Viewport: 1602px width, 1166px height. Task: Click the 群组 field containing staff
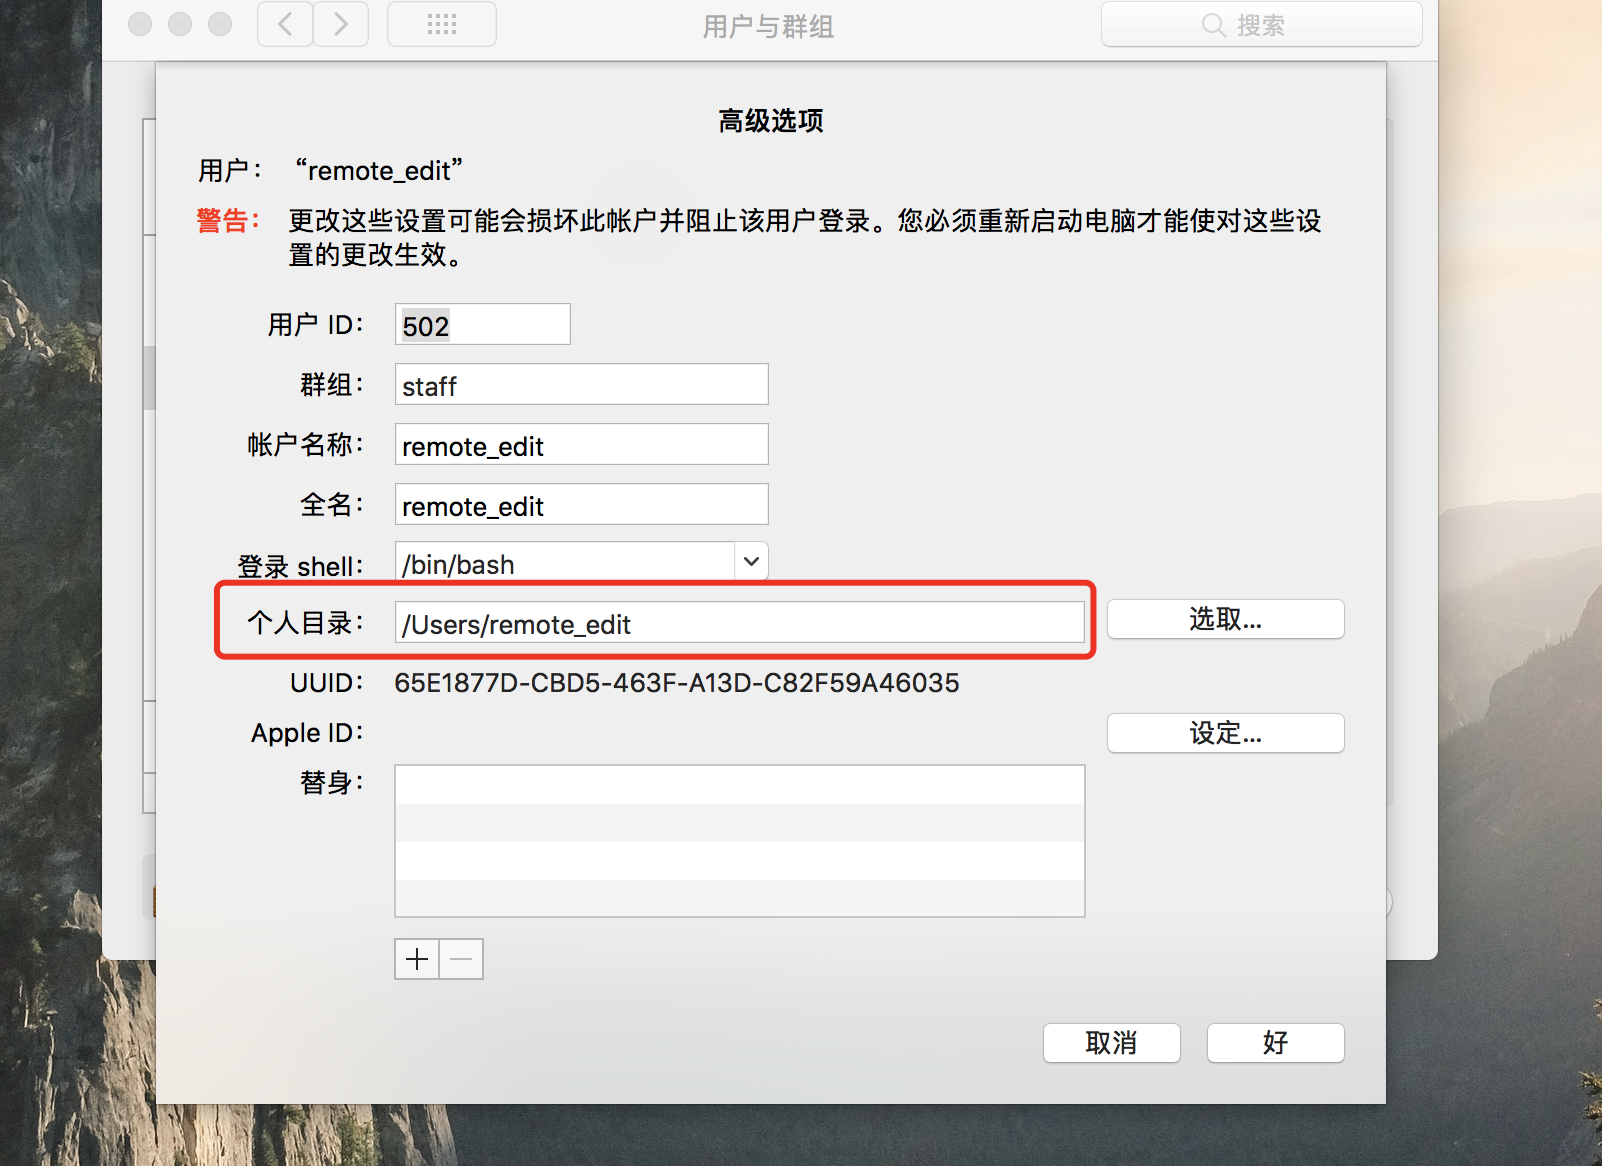(581, 385)
